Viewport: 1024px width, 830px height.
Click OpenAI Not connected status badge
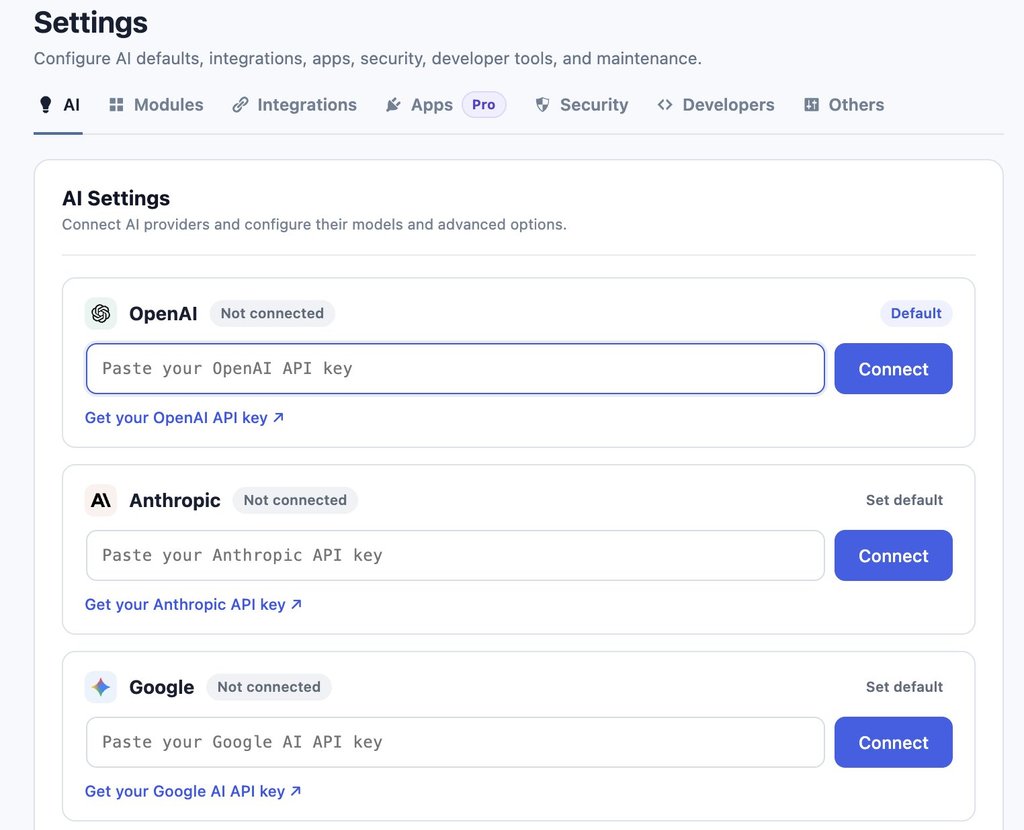pyautogui.click(x=272, y=313)
